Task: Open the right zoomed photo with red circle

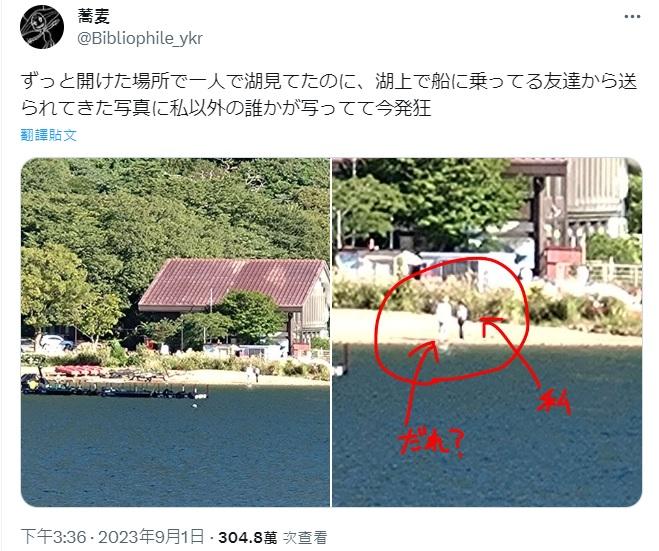Action: click(487, 332)
